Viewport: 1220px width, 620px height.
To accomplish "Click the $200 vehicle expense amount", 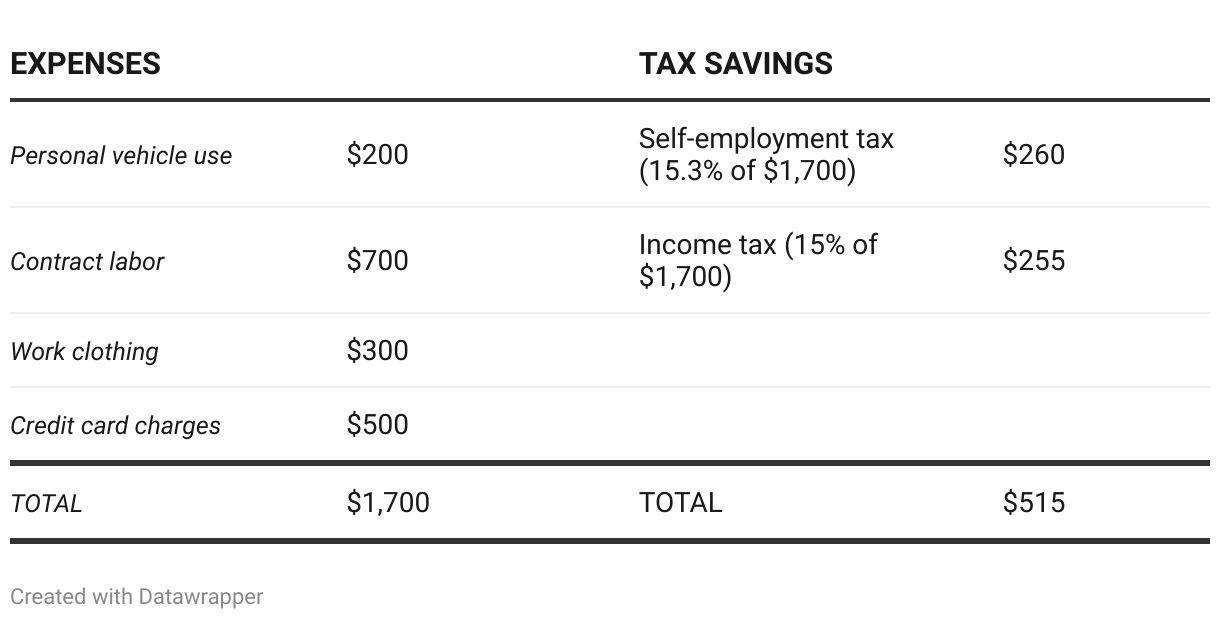I will pyautogui.click(x=377, y=155).
